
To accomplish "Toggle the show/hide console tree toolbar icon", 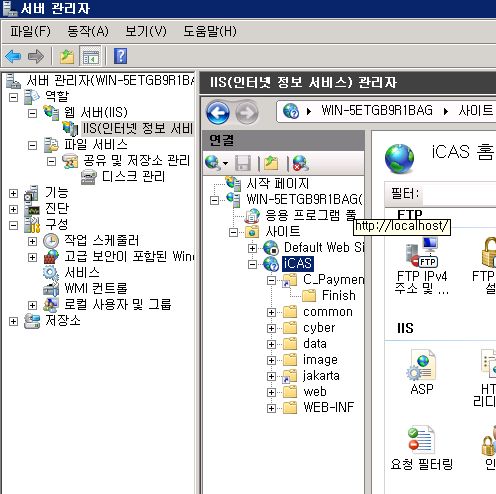I will click(91, 56).
